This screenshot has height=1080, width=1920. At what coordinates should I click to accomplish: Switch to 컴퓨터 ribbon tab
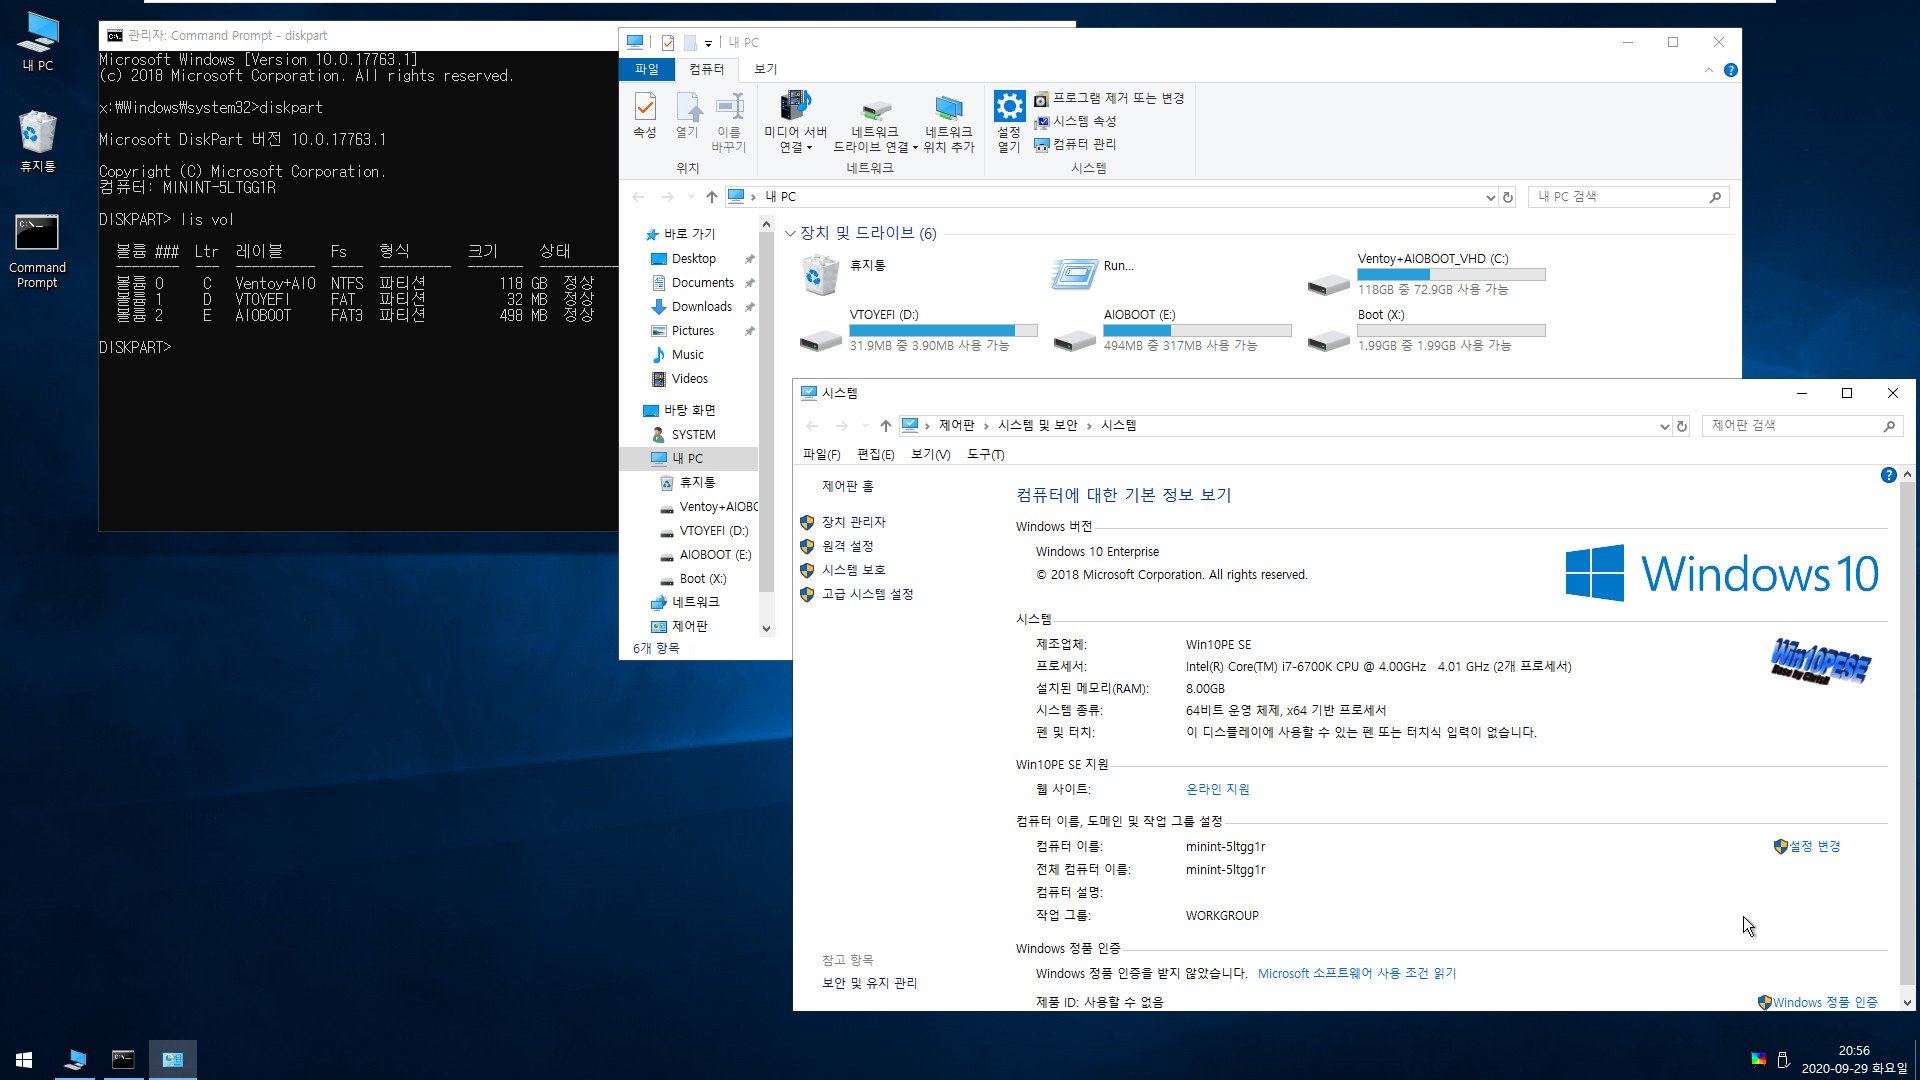point(706,69)
